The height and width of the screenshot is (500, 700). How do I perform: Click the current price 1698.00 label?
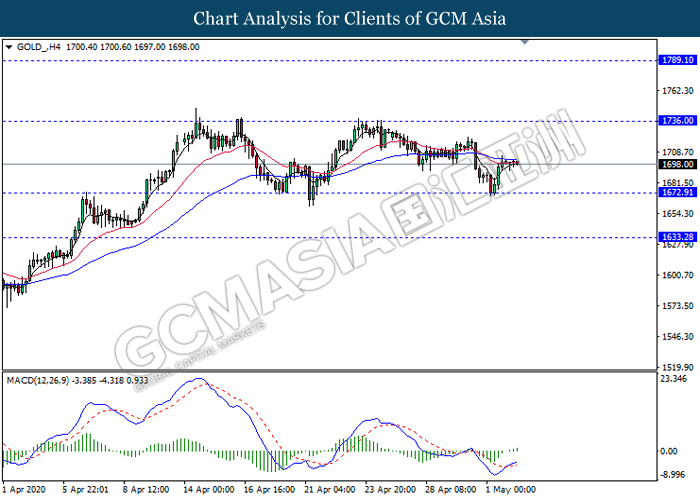677,164
